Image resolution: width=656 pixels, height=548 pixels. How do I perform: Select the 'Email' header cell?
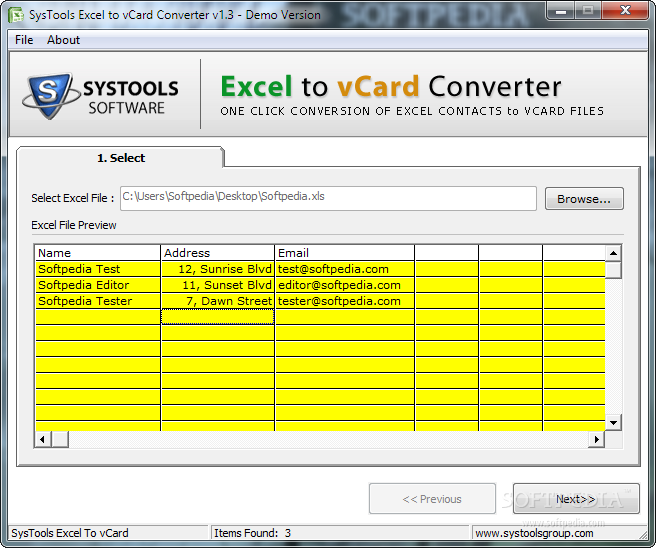click(x=345, y=253)
